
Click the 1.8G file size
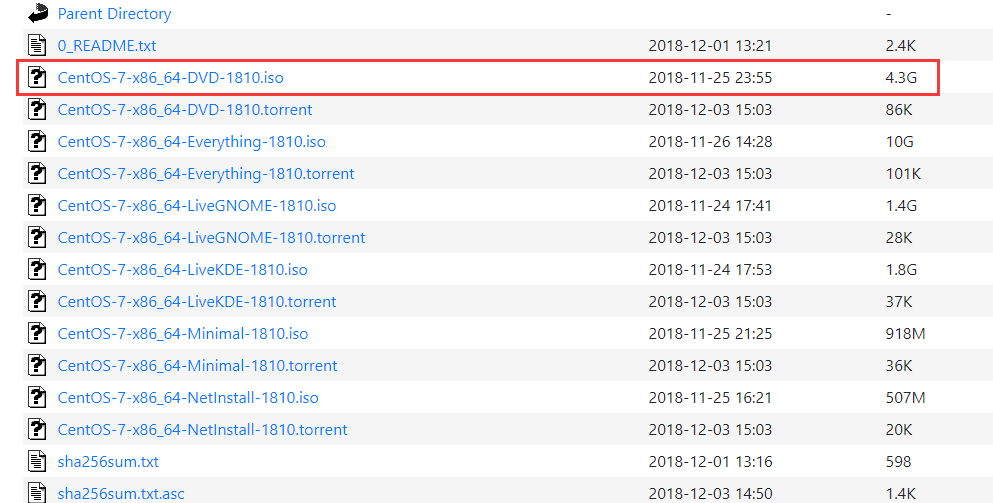[x=901, y=270]
